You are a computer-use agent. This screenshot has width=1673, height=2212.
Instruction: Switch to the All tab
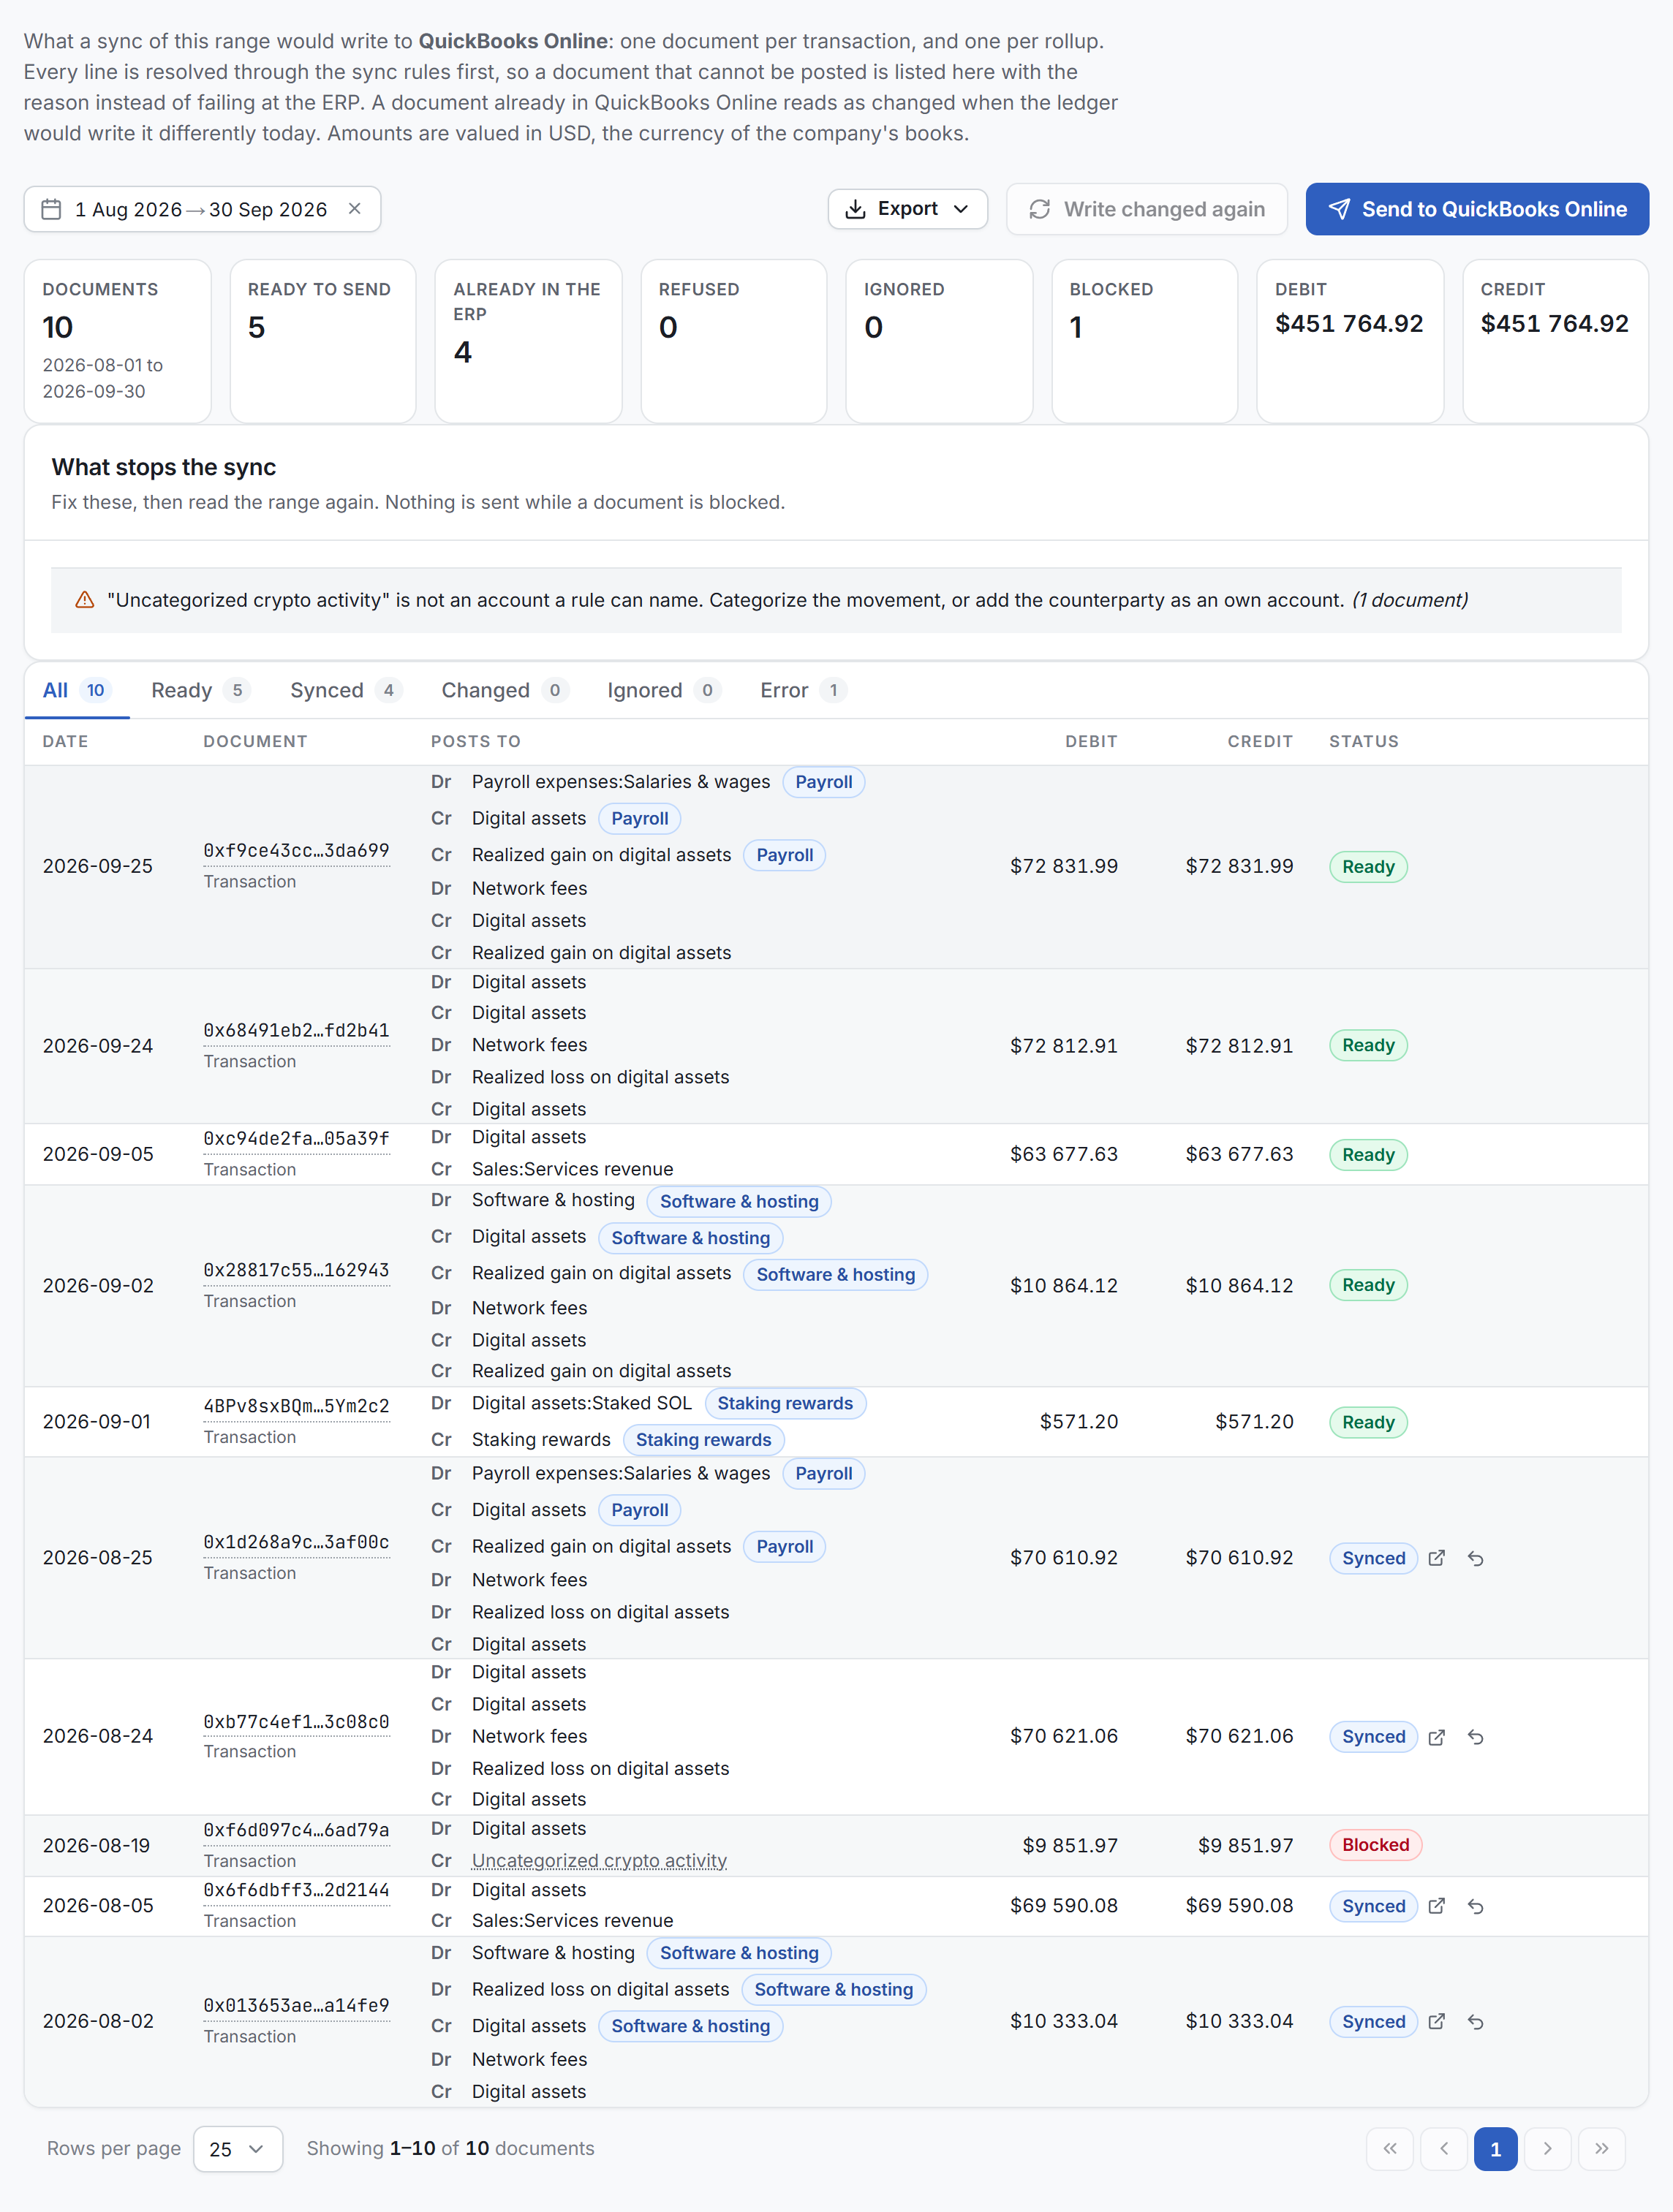click(76, 690)
